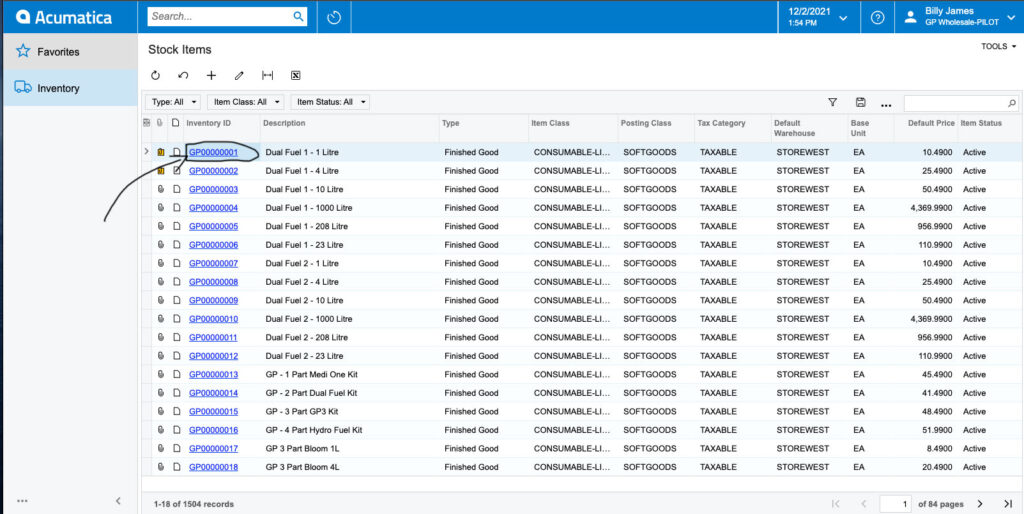Click the attachment paperclip of GP00000003 row

pyautogui.click(x=161, y=189)
